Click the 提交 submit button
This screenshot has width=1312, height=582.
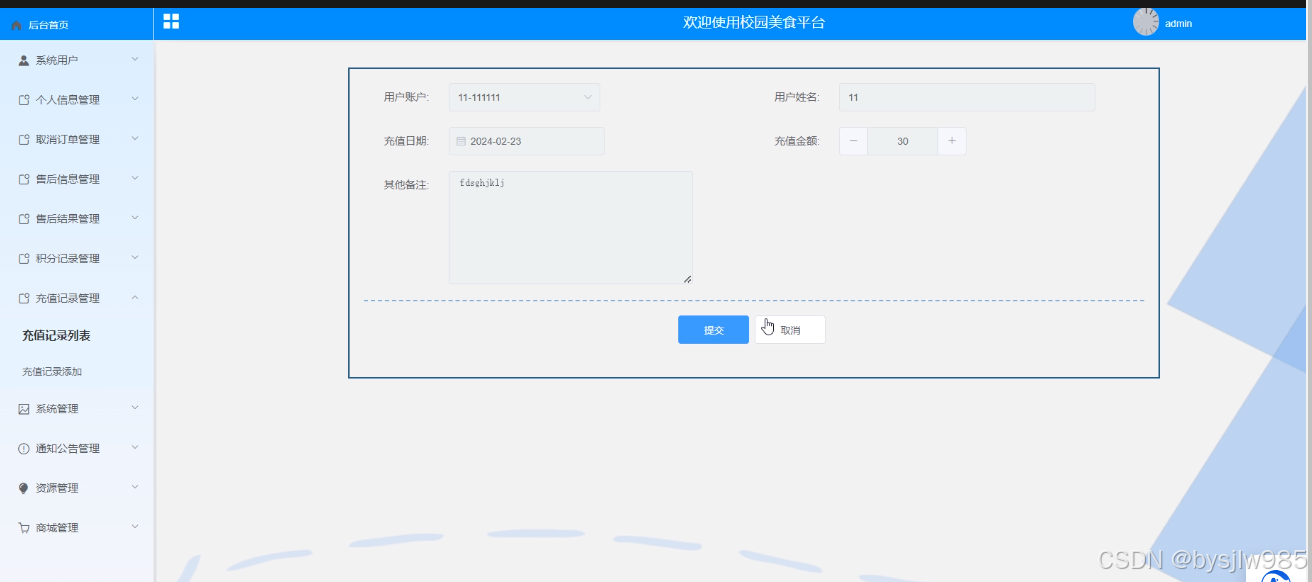713,330
